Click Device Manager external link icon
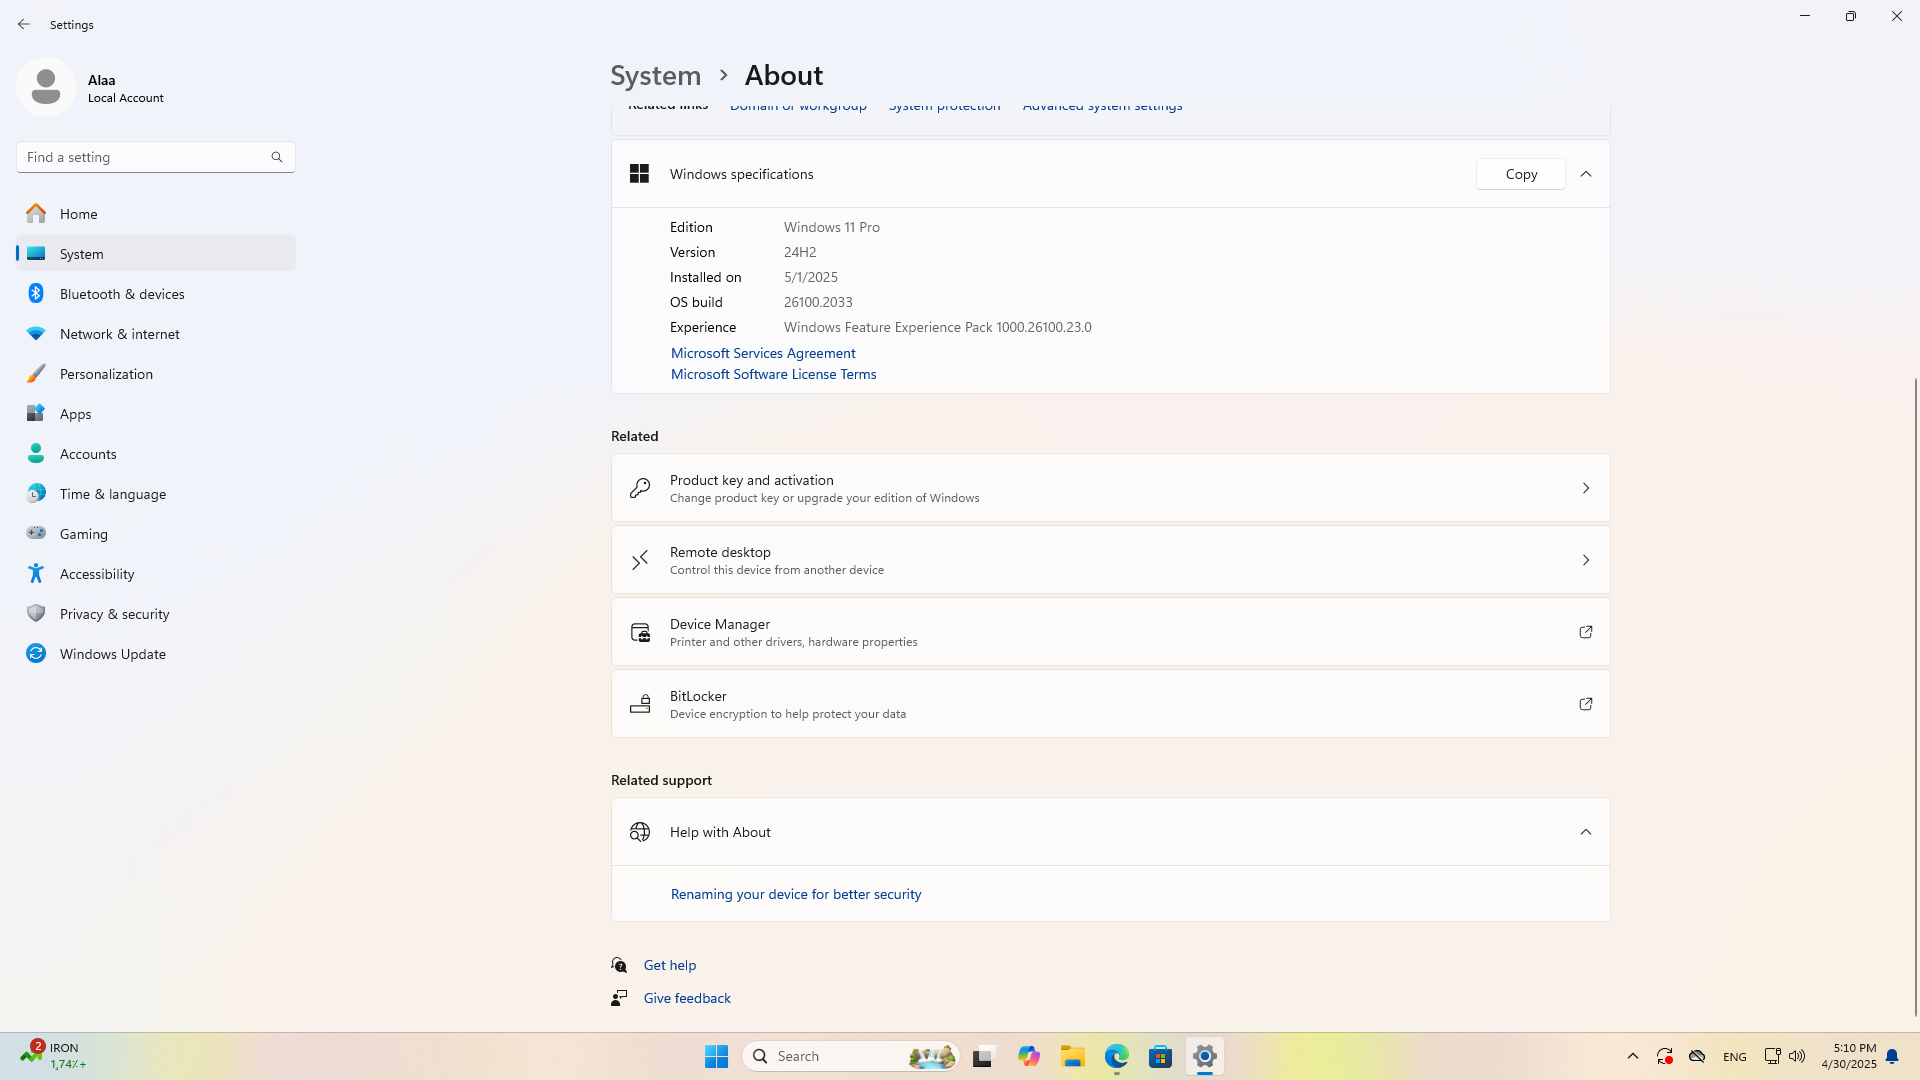This screenshot has width=1920, height=1080. (1586, 632)
